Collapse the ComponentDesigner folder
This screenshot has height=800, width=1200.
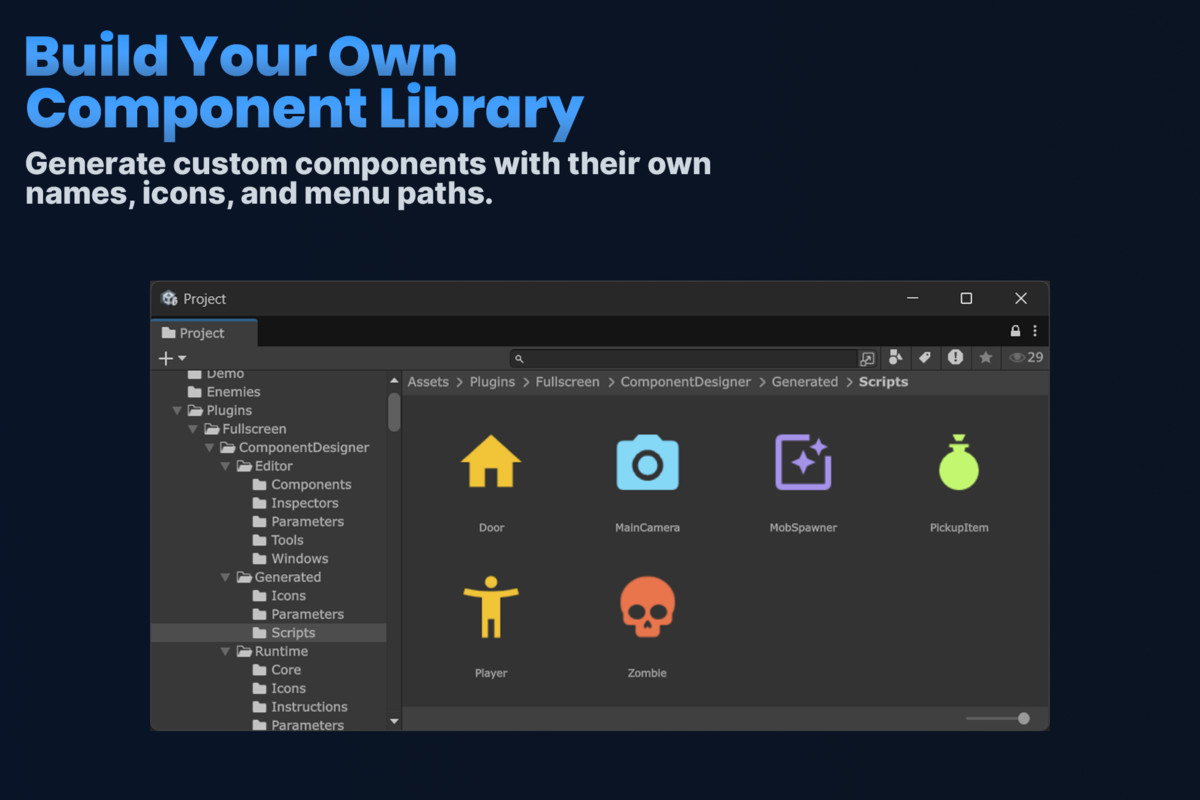[x=209, y=447]
